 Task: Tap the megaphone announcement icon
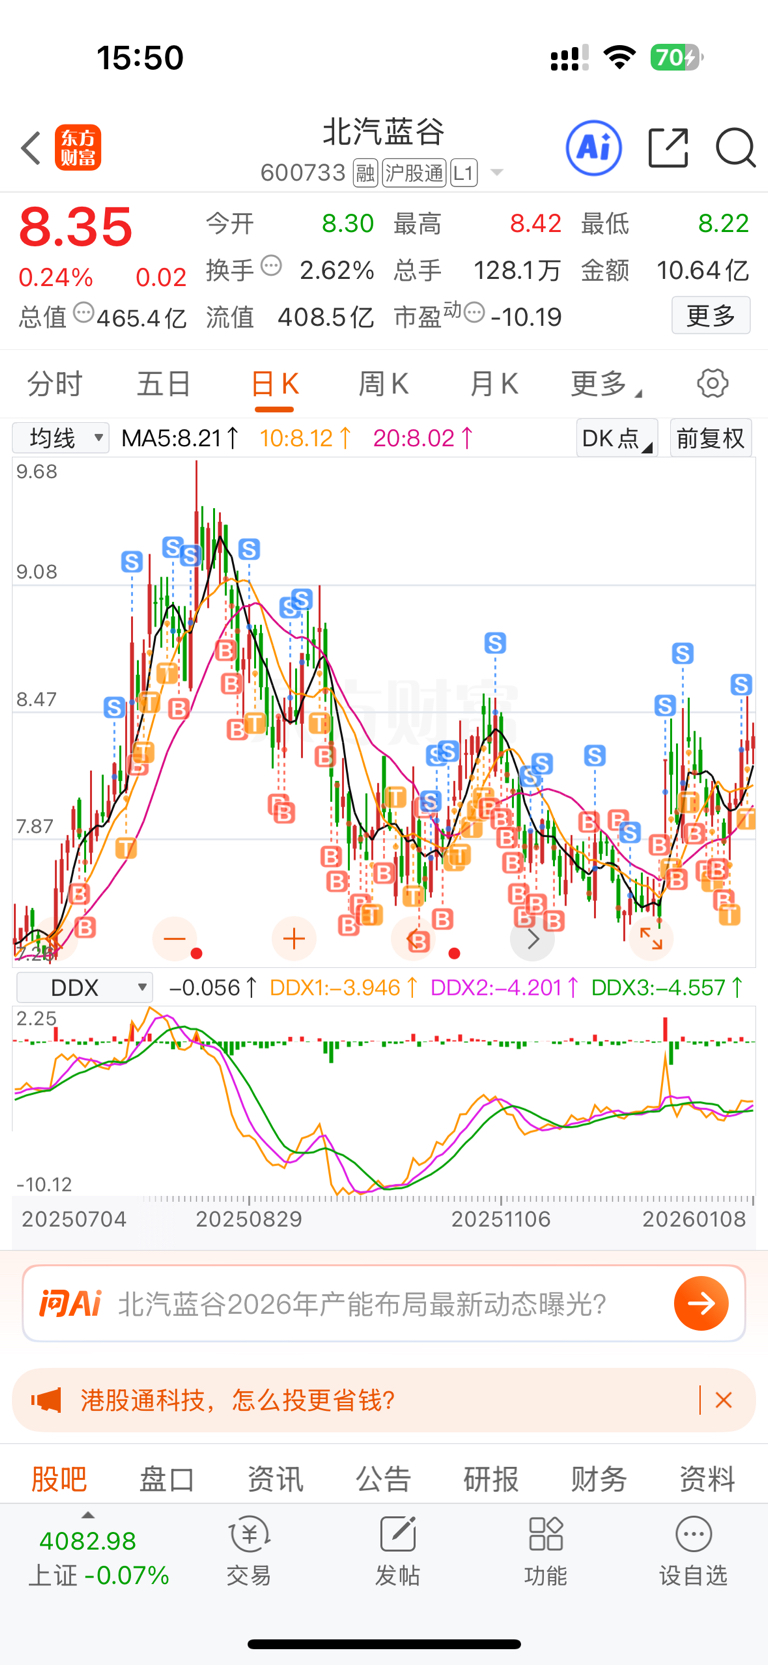point(46,1400)
